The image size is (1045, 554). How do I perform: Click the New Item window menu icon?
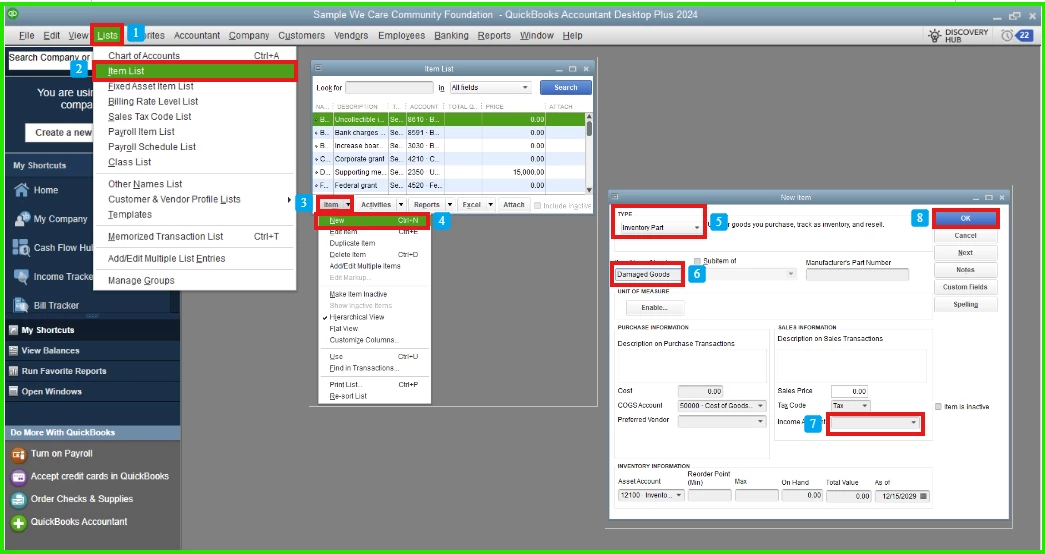click(x=615, y=197)
